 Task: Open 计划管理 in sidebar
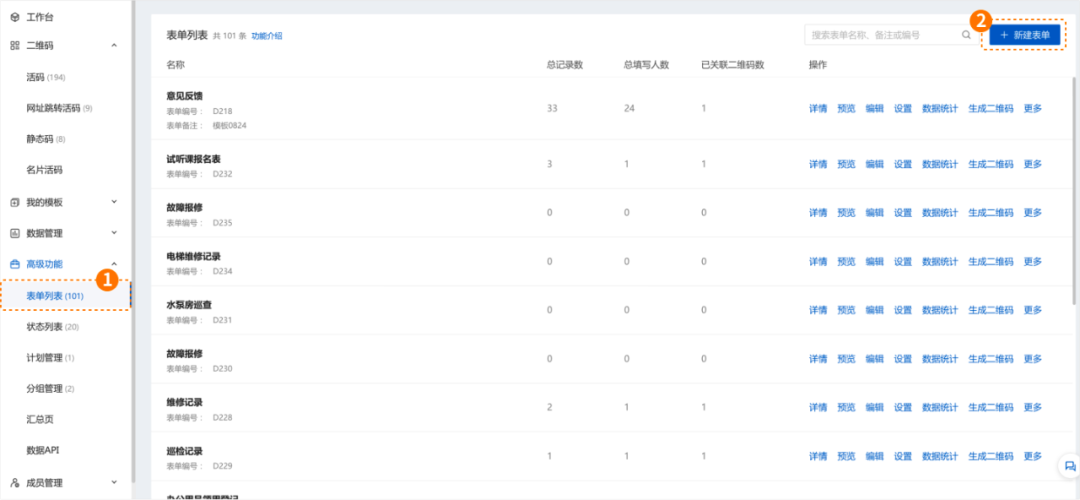50,357
